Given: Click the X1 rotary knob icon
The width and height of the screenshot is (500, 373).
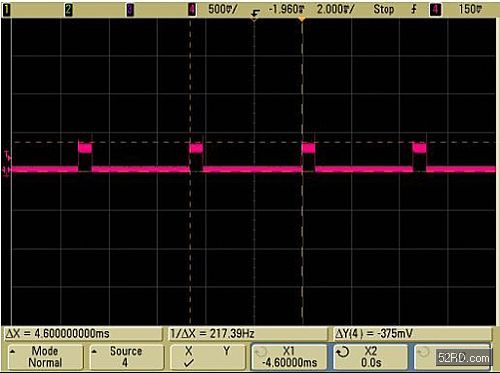Looking at the screenshot, I should [x=262, y=352].
